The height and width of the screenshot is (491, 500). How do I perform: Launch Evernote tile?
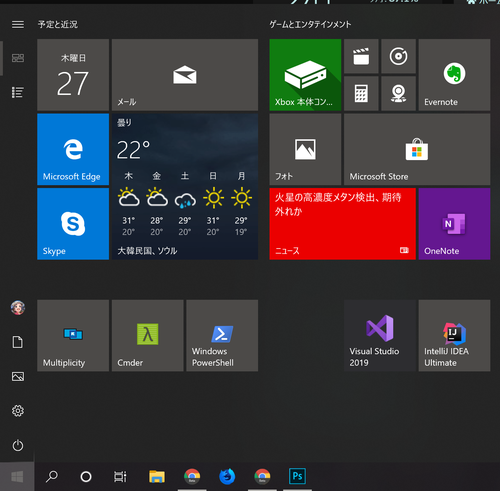tap(454, 75)
